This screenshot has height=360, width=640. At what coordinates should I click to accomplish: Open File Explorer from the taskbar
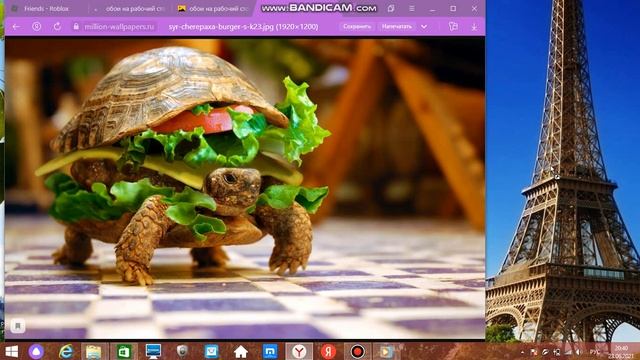(x=93, y=351)
